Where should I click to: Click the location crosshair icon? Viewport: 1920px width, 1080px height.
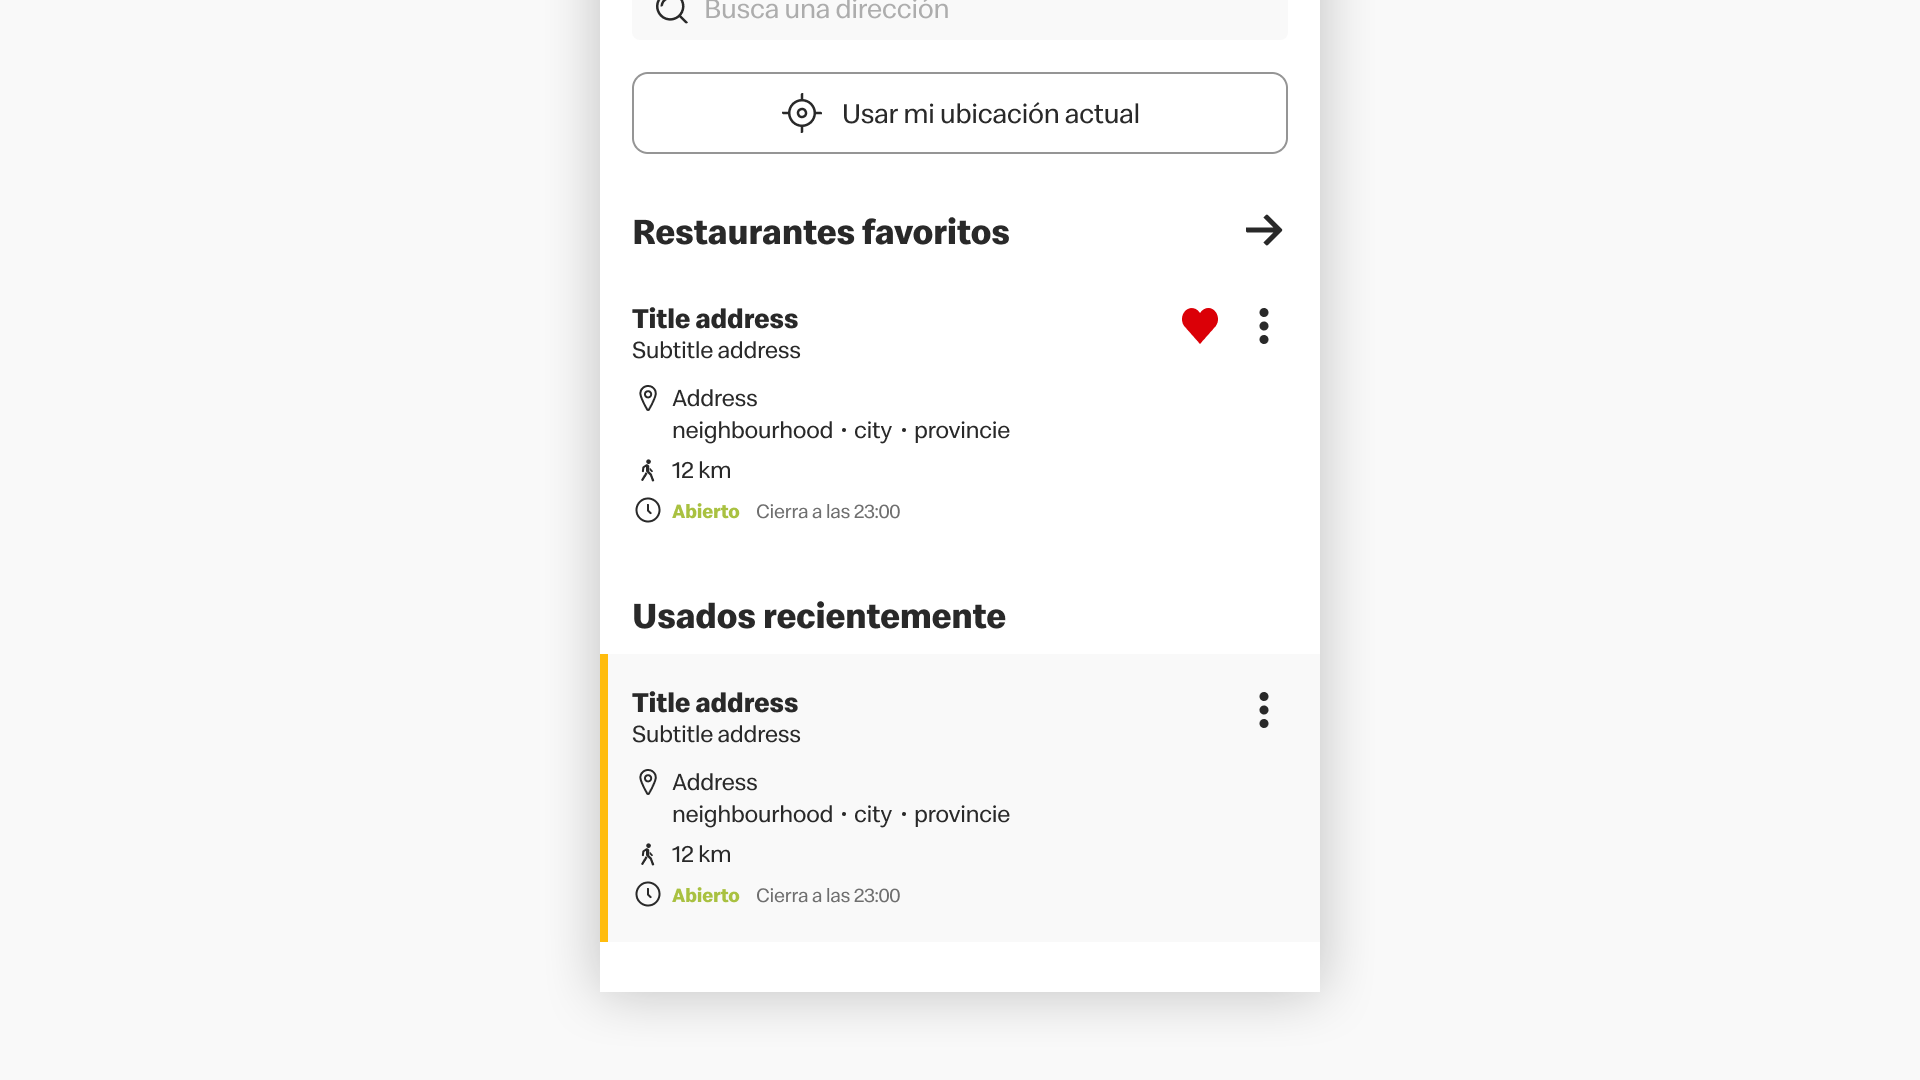pos(801,113)
